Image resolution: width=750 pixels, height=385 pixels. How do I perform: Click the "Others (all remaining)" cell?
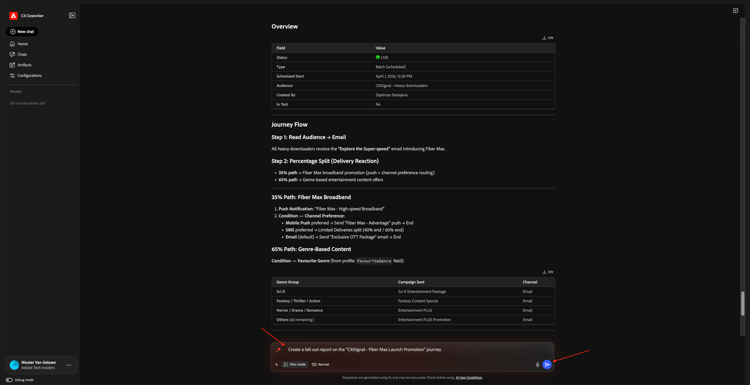[295, 319]
